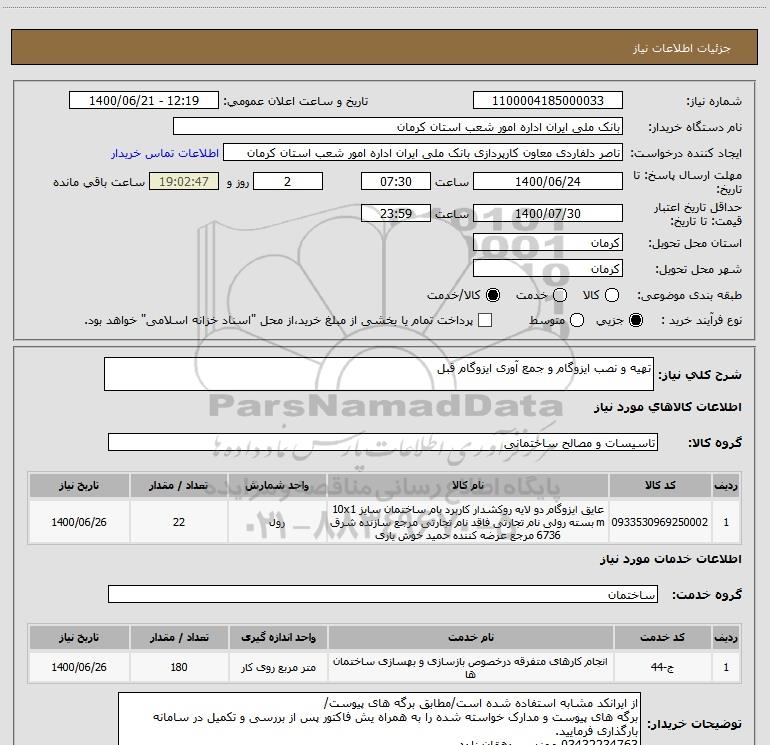Viewport: 770px width, 745px height.
Task: Click the response deadline date 1400/06/24
Action: click(x=548, y=181)
